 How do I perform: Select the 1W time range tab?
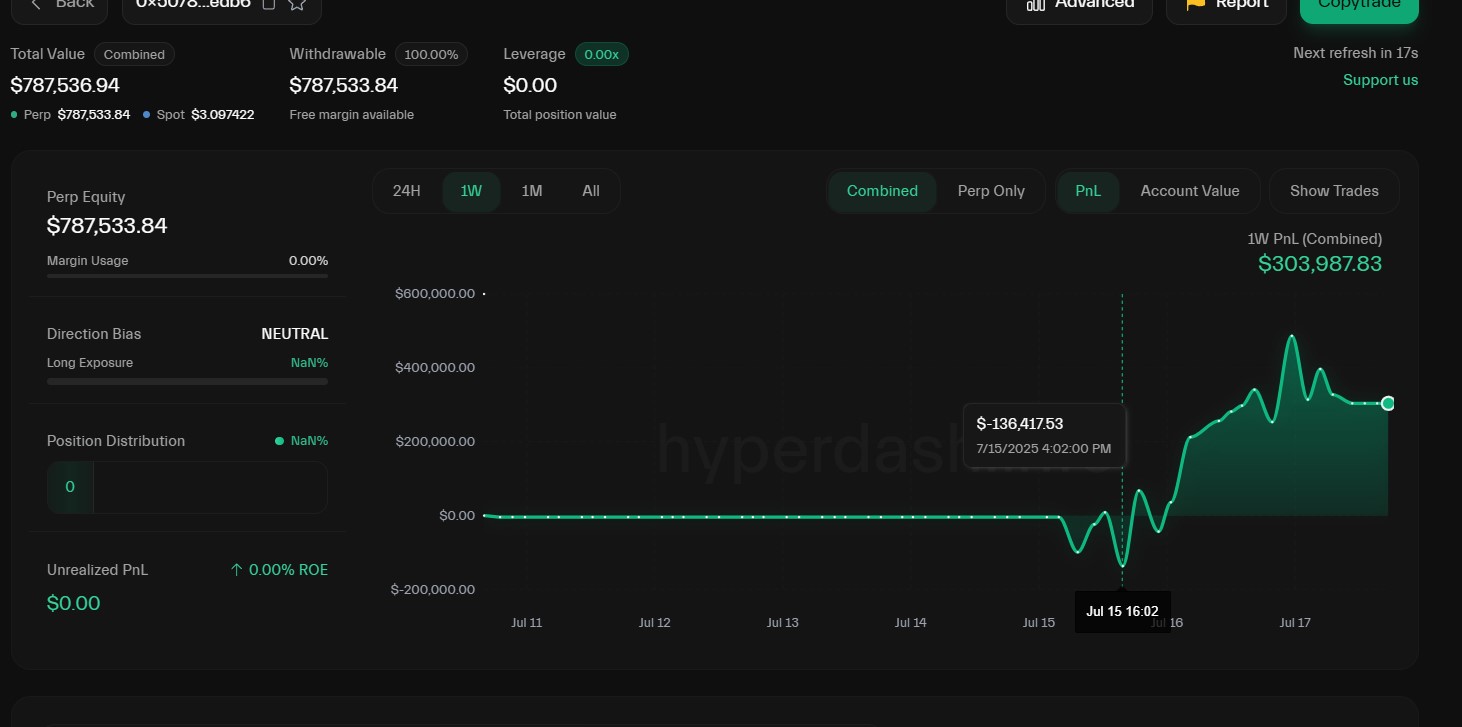471,191
